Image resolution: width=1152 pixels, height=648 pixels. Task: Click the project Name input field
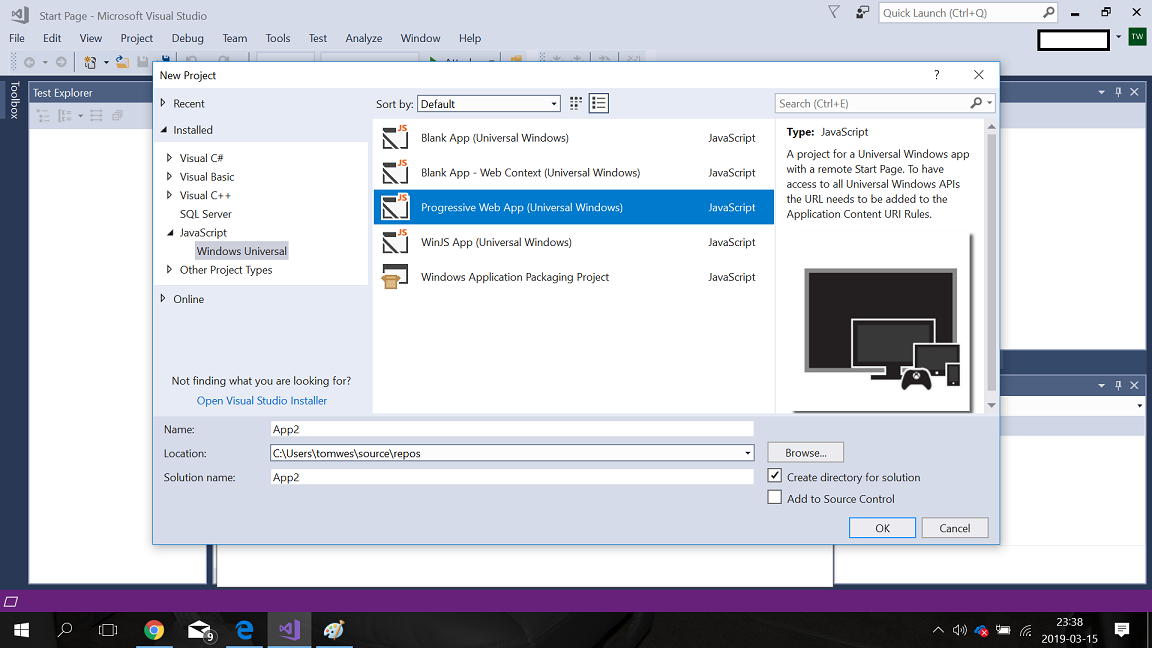point(512,429)
